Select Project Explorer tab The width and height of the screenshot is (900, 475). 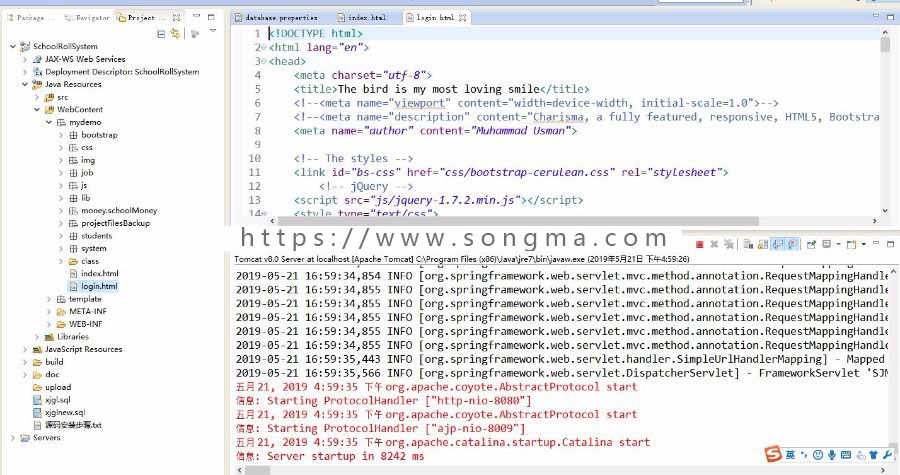141,18
